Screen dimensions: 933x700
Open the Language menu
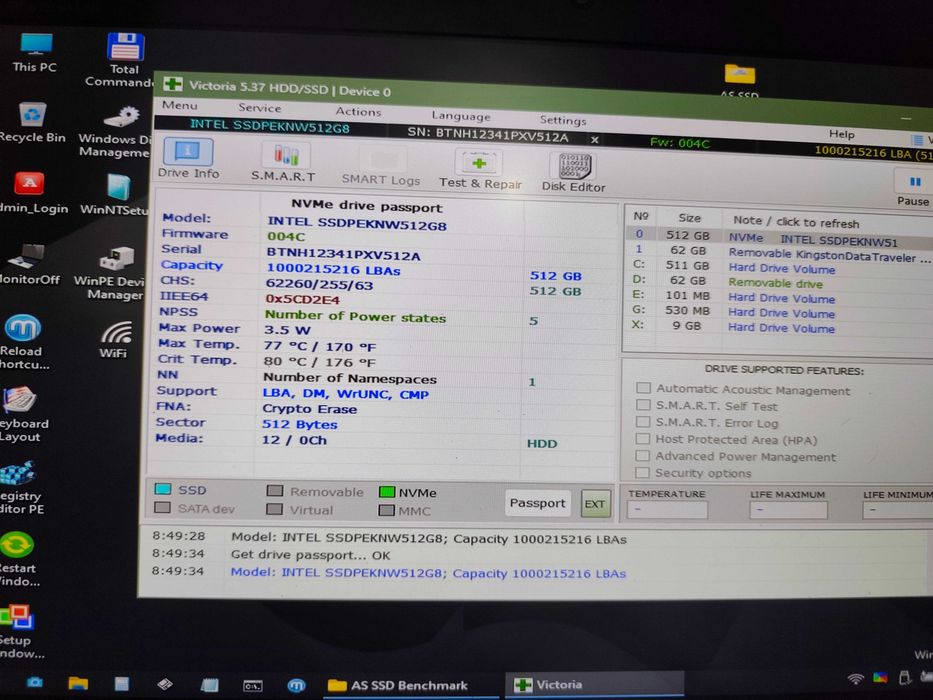[x=461, y=115]
